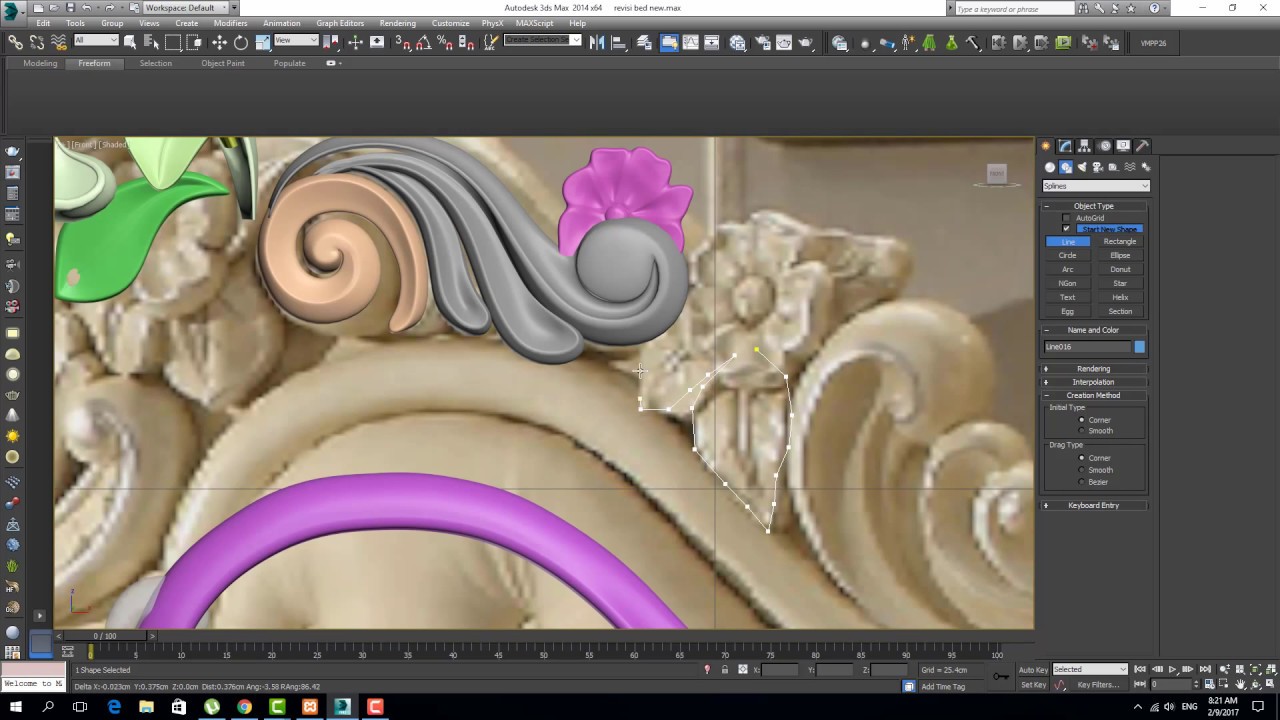This screenshot has width=1280, height=720.
Task: Expand the Interpolation rollout
Action: tap(1093, 382)
